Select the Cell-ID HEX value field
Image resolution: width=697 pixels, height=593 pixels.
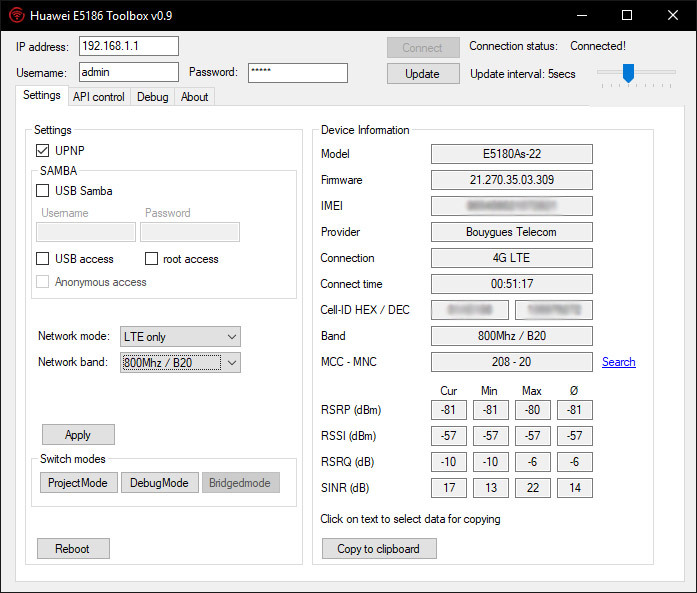(470, 310)
